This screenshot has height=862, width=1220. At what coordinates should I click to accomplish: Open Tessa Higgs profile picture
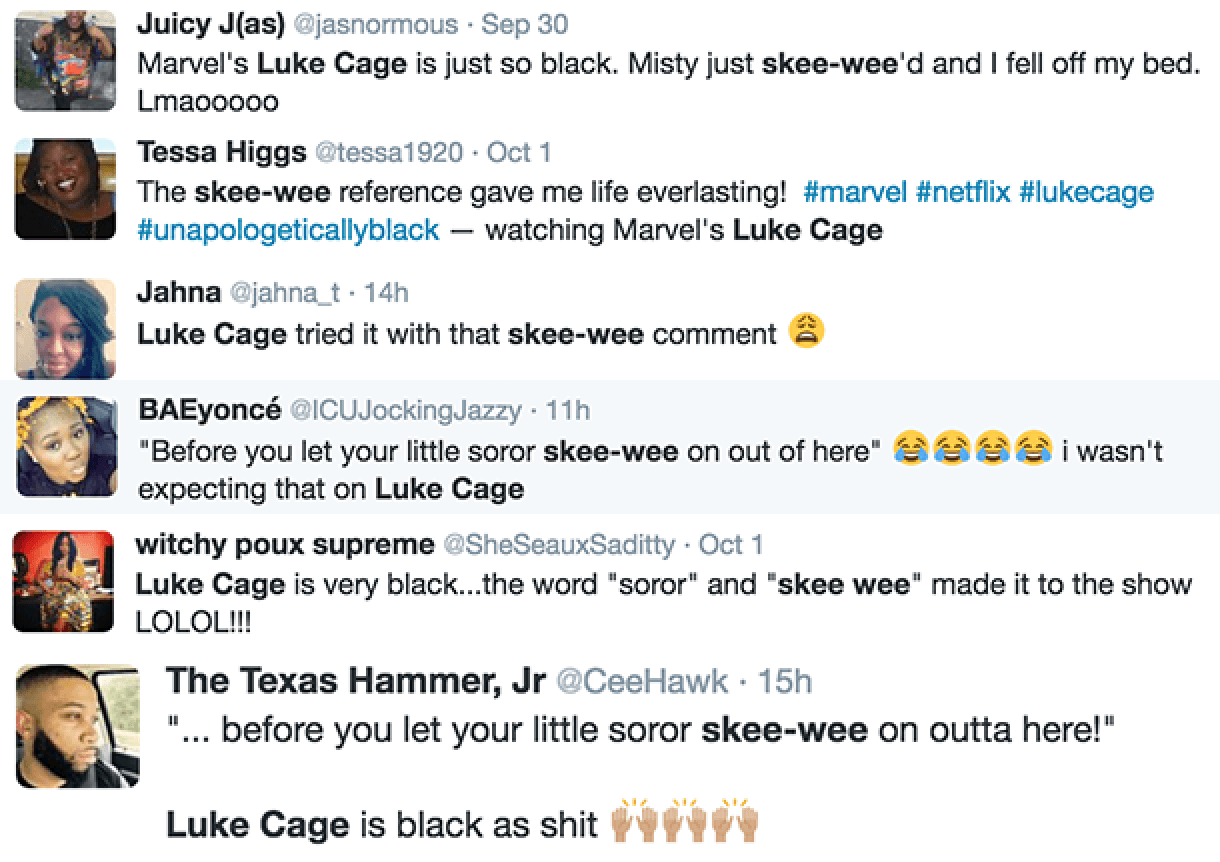pyautogui.click(x=66, y=190)
